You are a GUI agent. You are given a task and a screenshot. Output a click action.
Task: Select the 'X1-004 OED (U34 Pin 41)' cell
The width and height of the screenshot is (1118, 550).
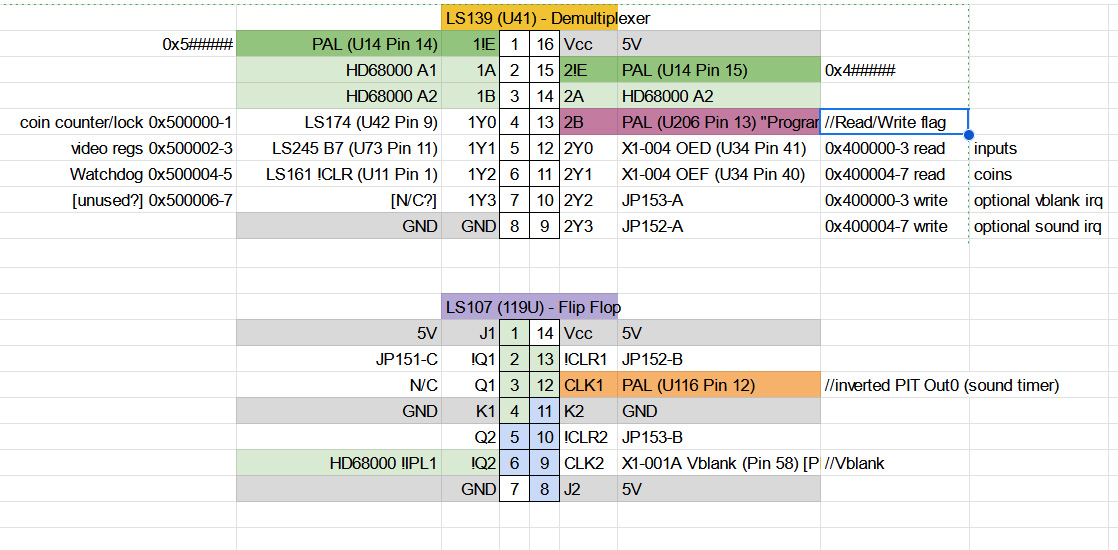[x=719, y=148]
